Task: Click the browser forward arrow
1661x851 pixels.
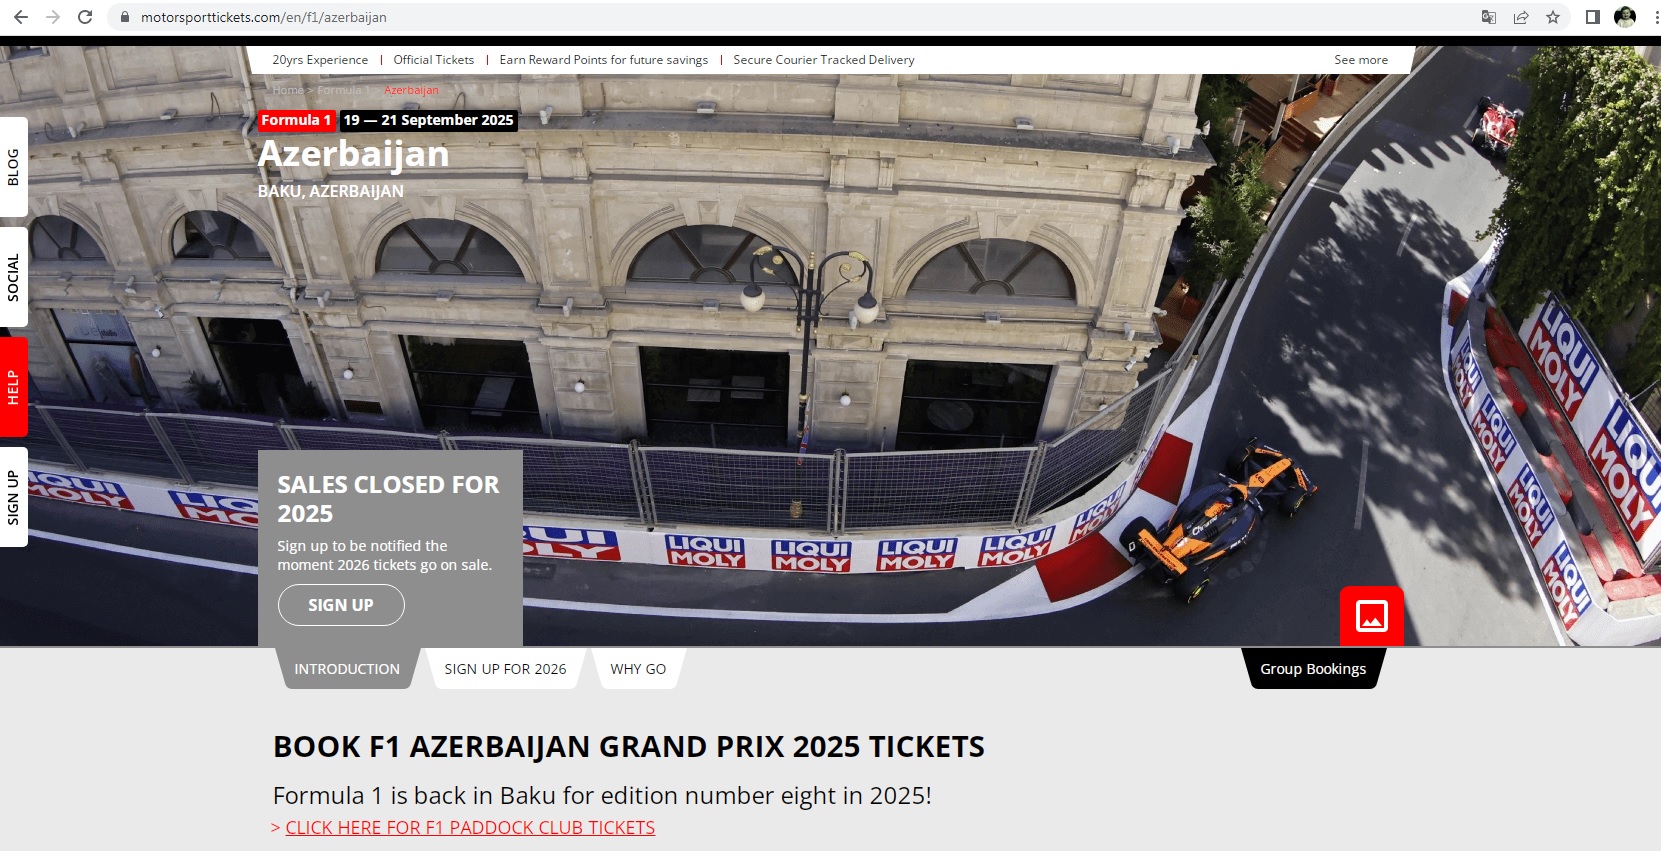Action: pos(53,17)
